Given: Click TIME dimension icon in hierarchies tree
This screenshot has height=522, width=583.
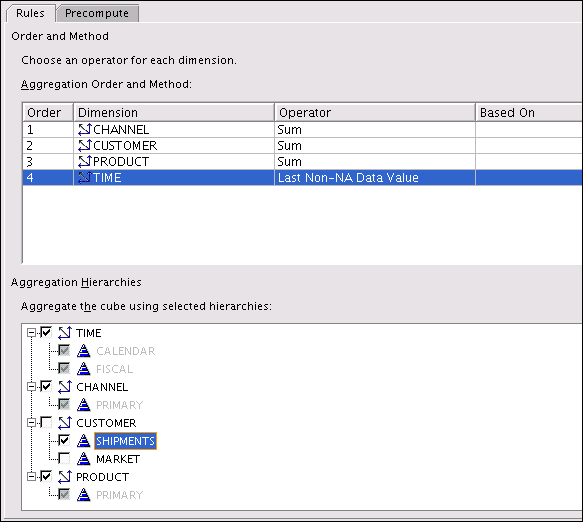Looking at the screenshot, I should [65, 332].
